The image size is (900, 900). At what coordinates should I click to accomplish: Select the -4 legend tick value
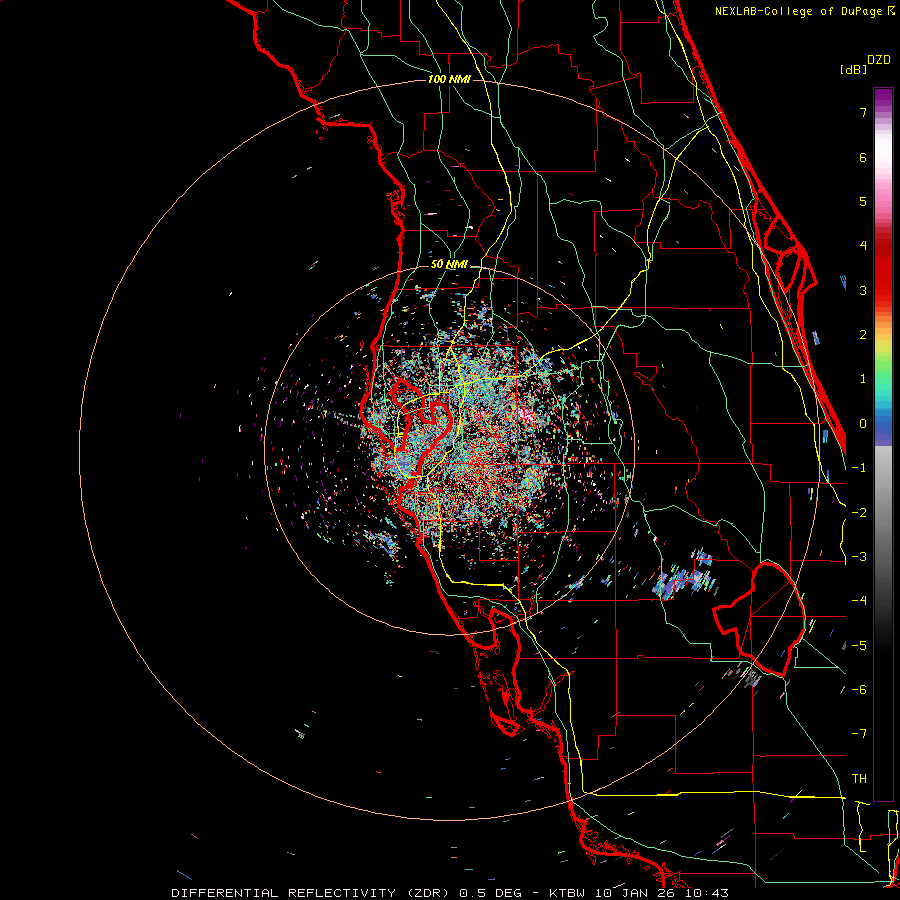tap(859, 601)
